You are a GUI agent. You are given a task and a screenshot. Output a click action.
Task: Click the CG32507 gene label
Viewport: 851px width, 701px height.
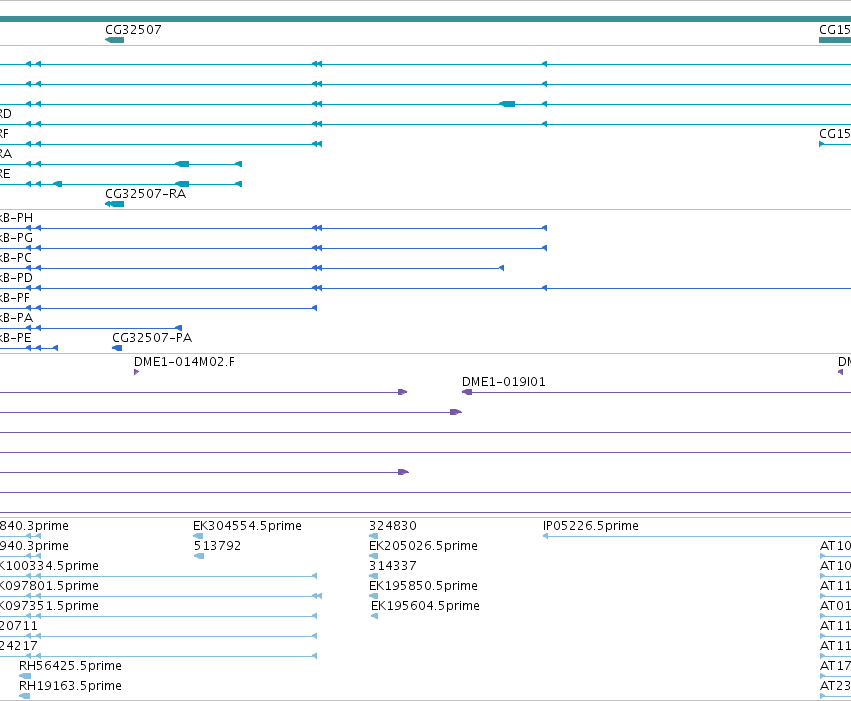(x=133, y=29)
